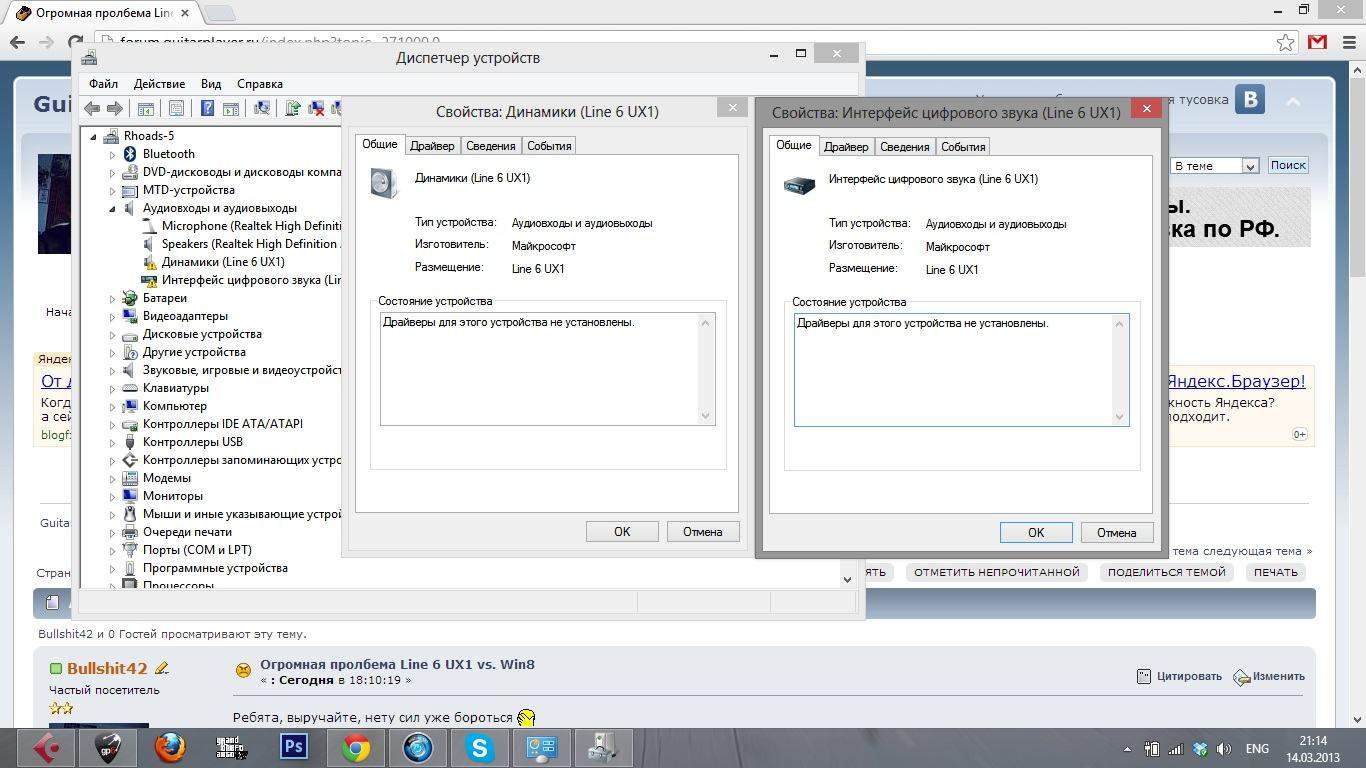1366x768 pixels.
Task: Click the Back arrow in Device Manager toolbar
Action: (x=92, y=108)
